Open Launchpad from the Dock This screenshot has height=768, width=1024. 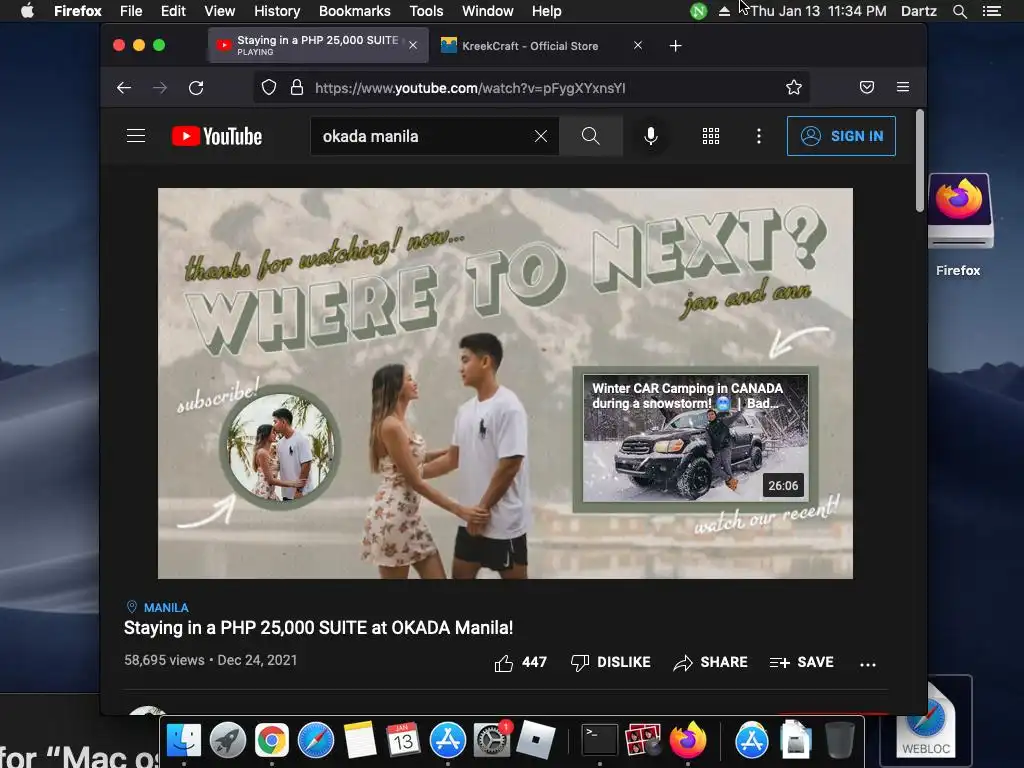[x=228, y=741]
